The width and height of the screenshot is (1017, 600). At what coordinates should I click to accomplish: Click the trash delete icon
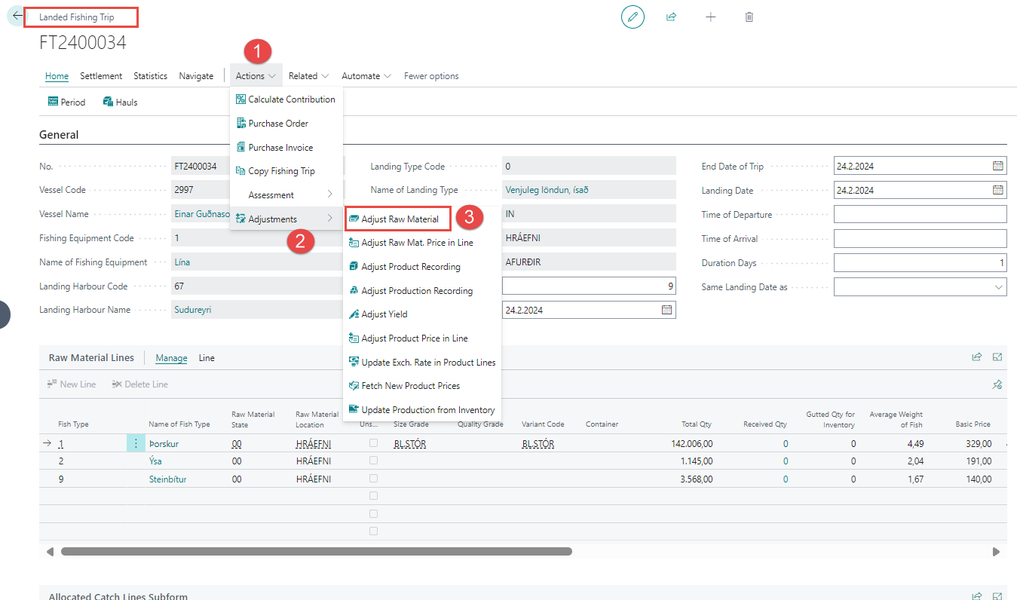coord(749,17)
